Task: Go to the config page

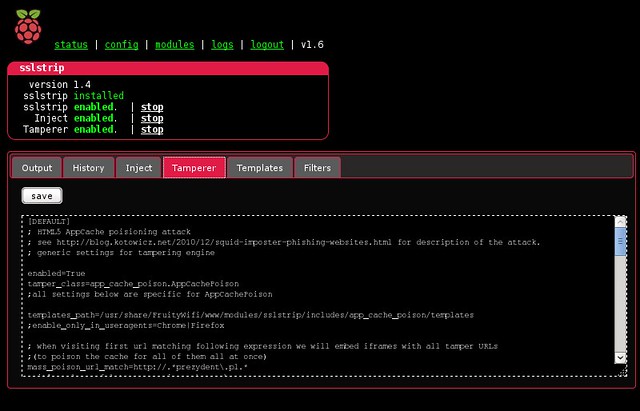Action: pyautogui.click(x=121, y=44)
